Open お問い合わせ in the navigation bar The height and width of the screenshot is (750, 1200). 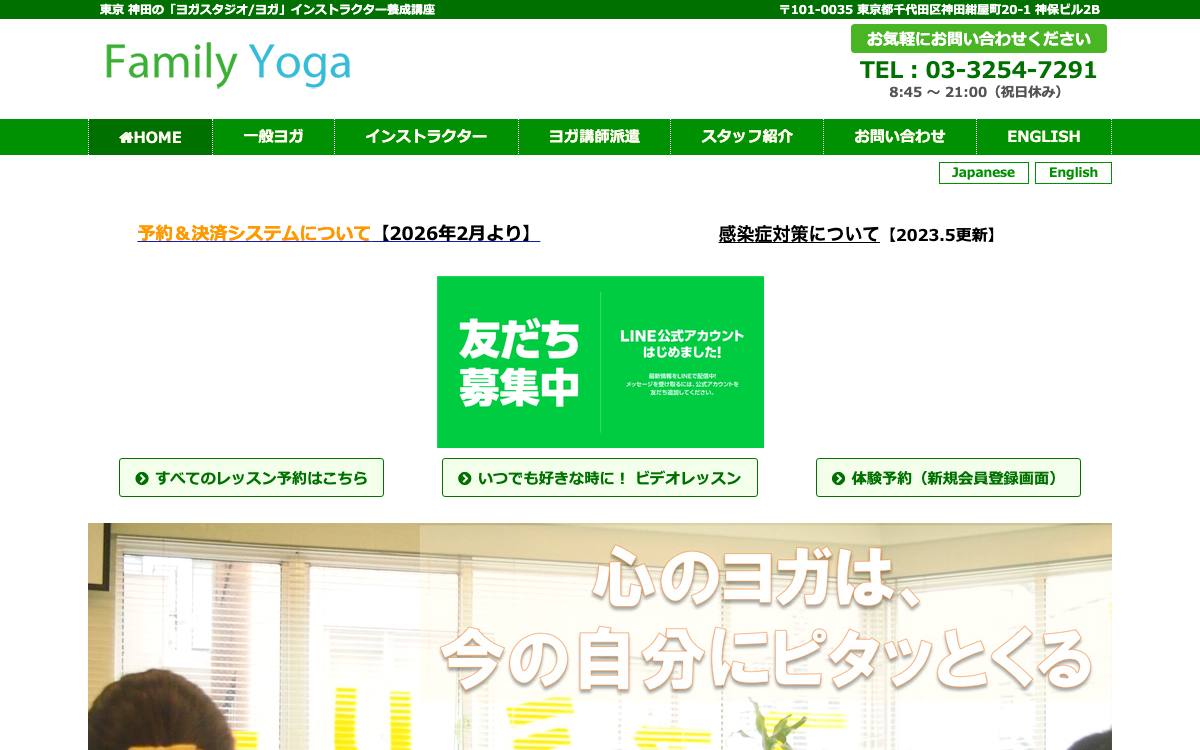click(899, 137)
